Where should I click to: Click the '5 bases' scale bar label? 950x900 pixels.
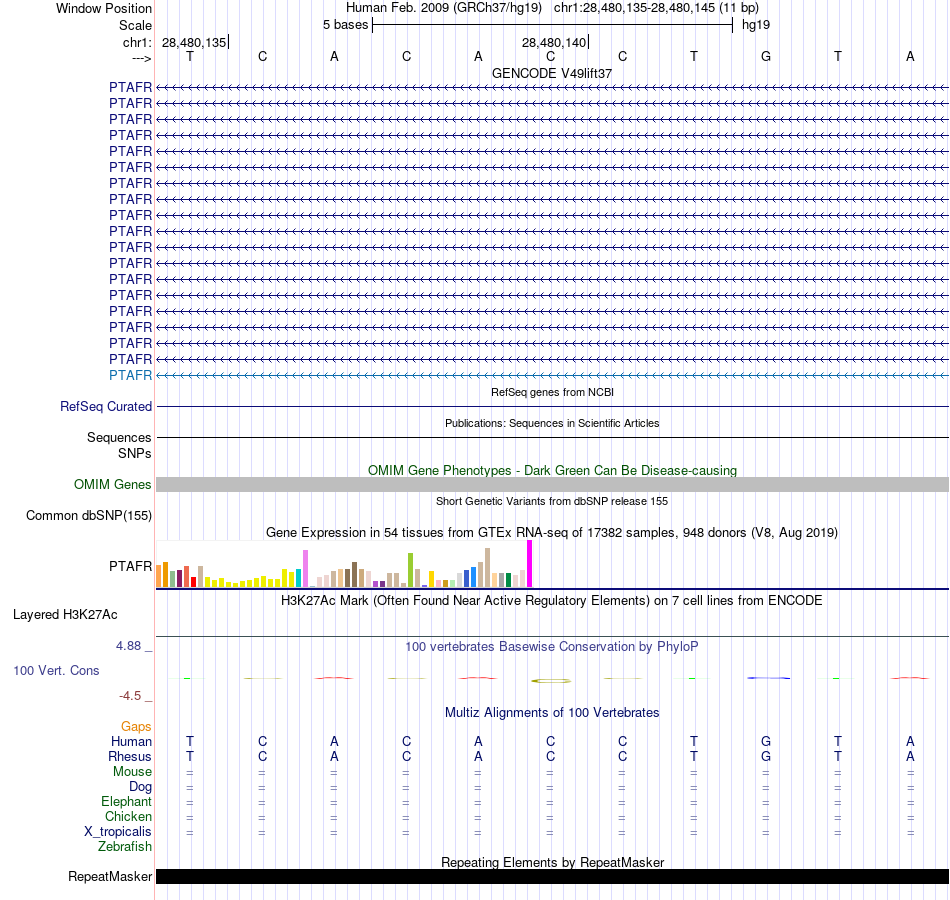345,25
